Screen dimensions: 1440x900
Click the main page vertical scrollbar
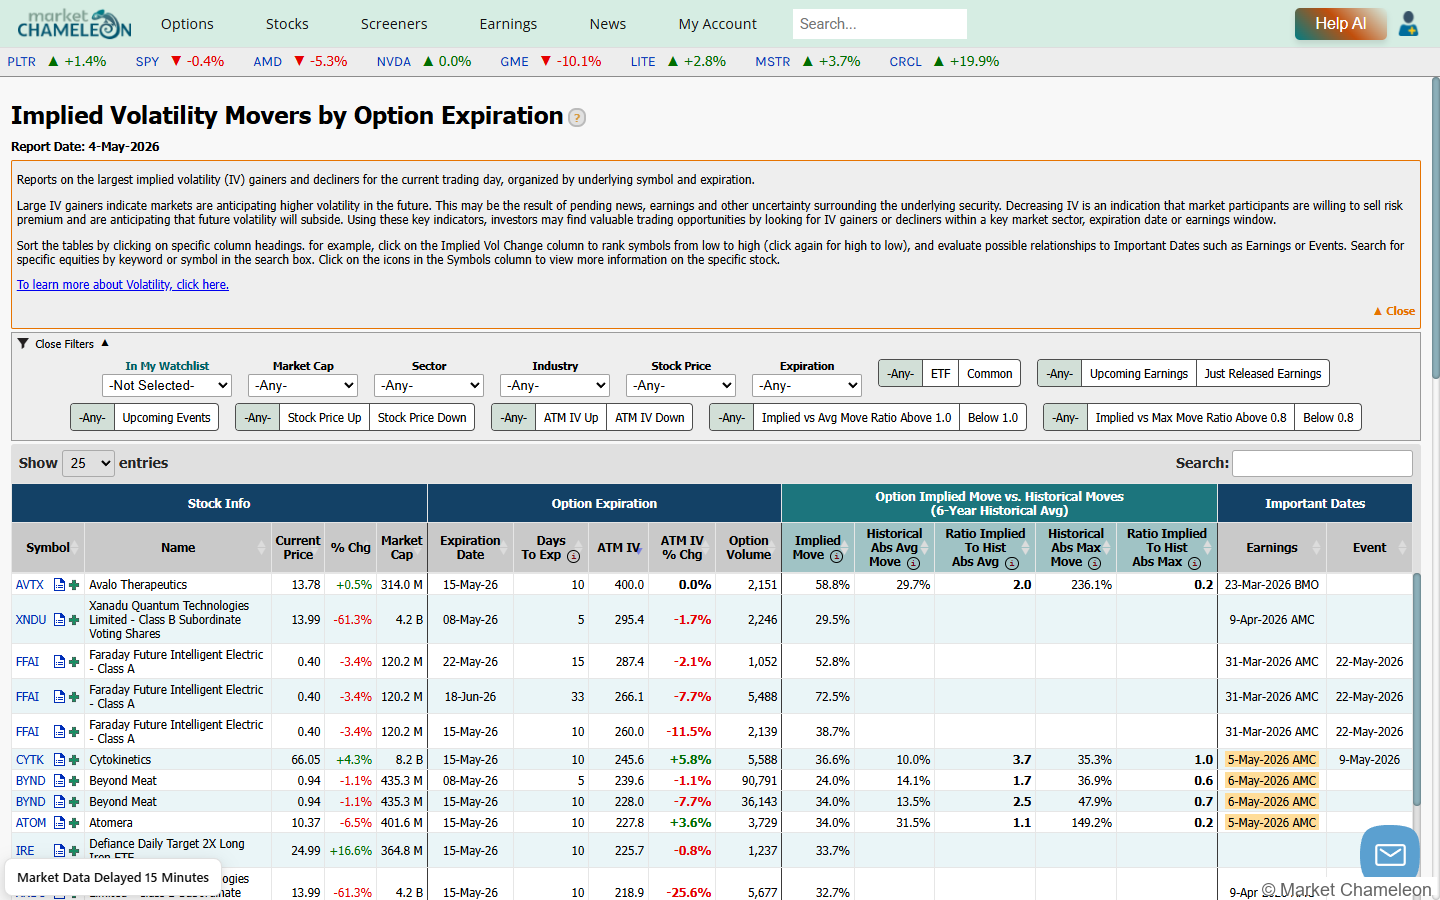[x=1435, y=230]
